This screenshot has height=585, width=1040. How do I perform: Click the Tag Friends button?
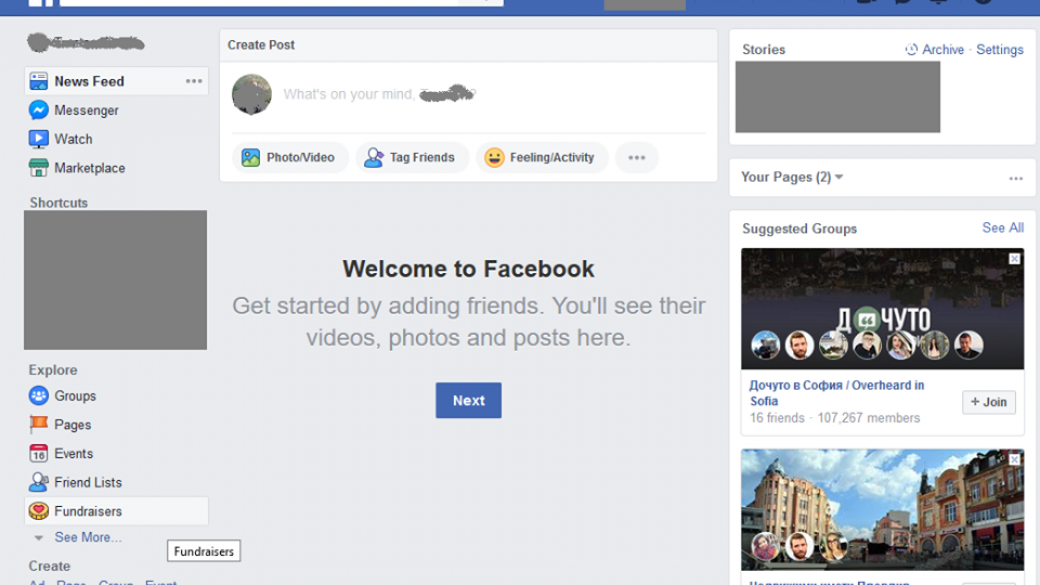tap(412, 158)
